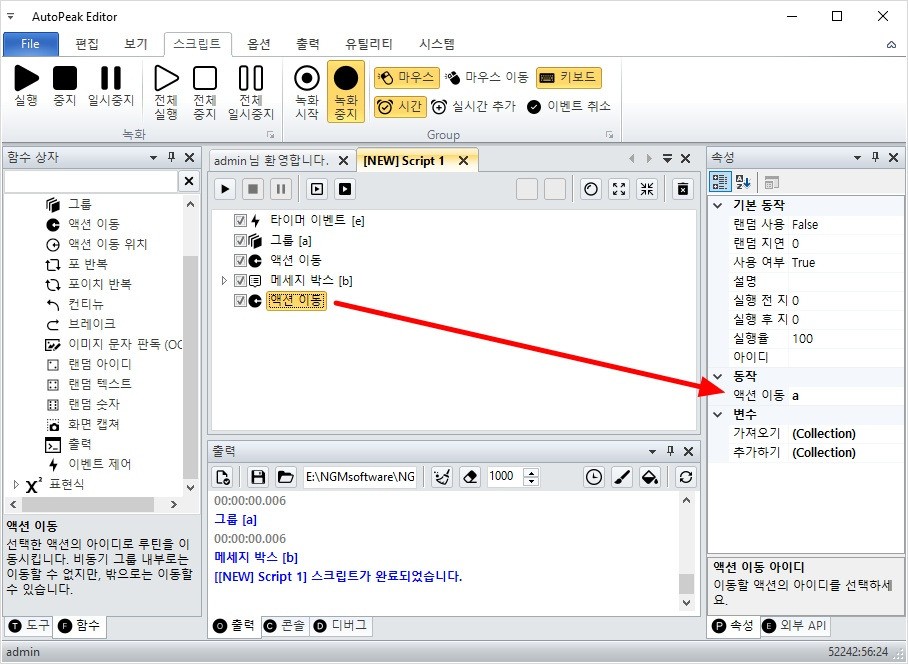Expand the 메세지 박스 [b] tree node
This screenshot has height=664, width=908.
(224, 281)
